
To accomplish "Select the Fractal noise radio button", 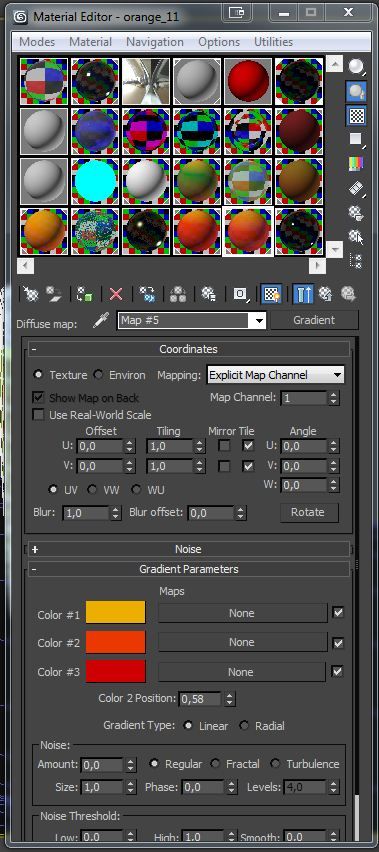I will pyautogui.click(x=216, y=764).
